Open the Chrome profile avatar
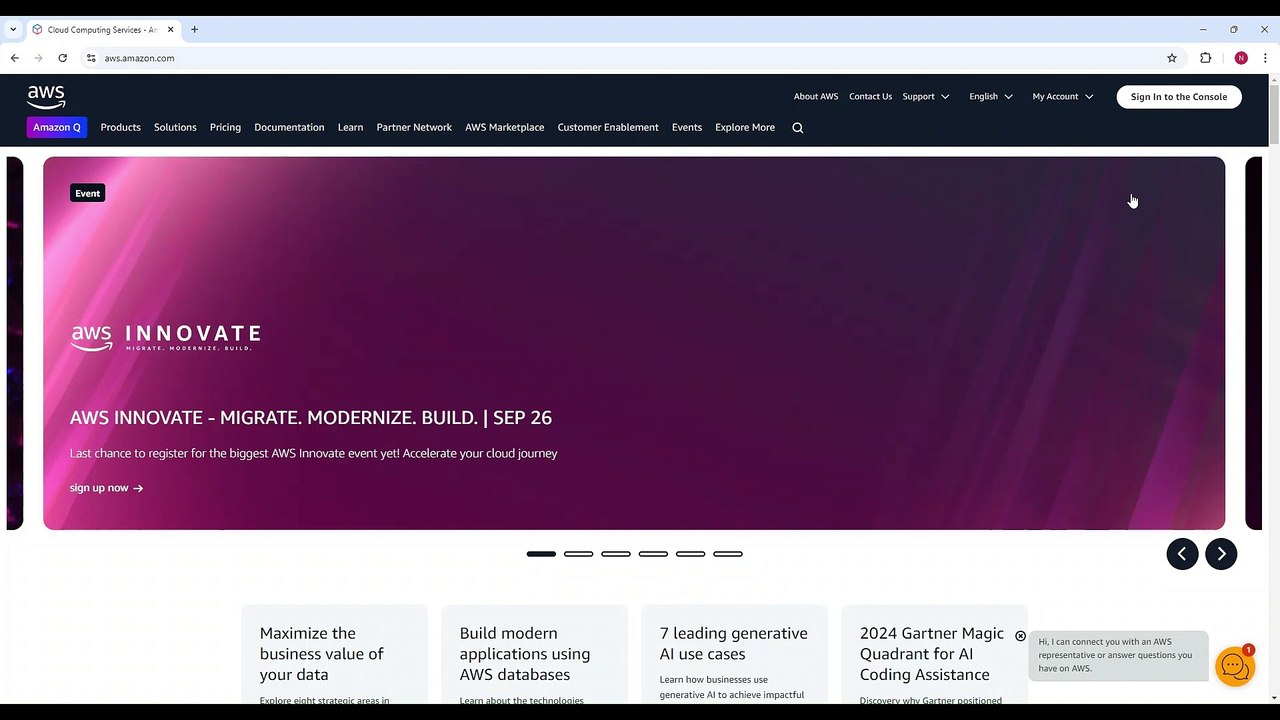The image size is (1280, 720). tap(1241, 58)
